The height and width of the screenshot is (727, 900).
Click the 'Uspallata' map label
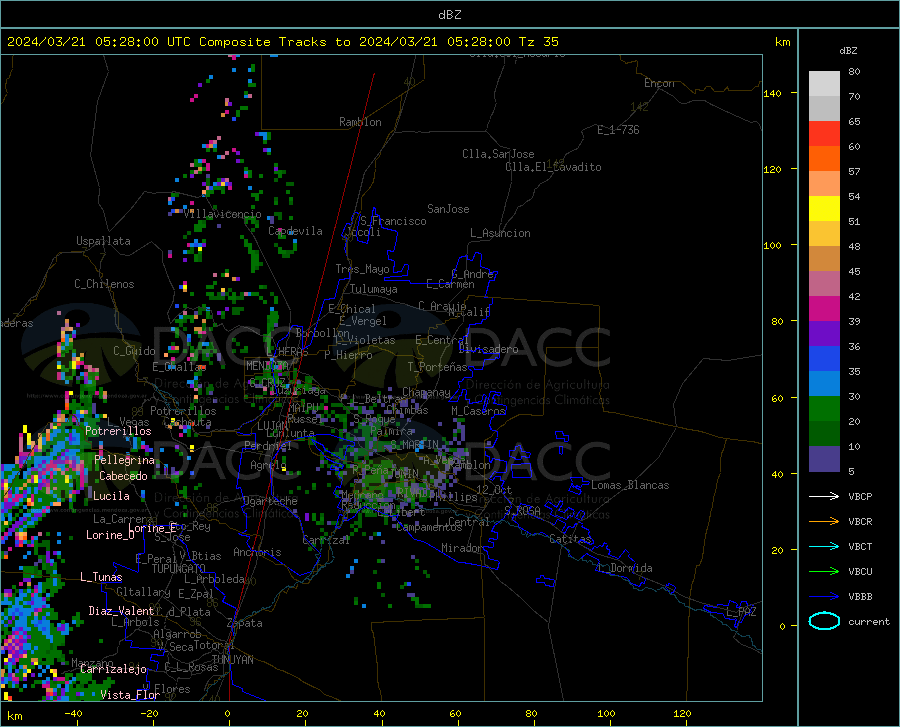coord(103,241)
